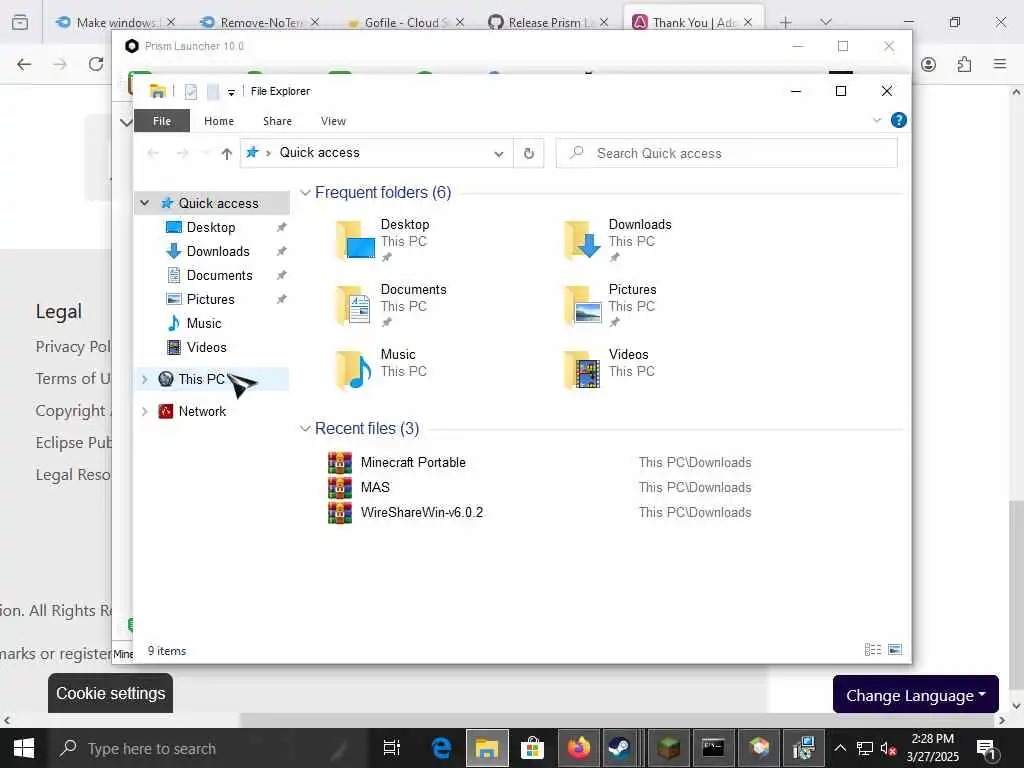This screenshot has width=1024, height=768.
Task: Open new browser tab
Action: pos(786,22)
